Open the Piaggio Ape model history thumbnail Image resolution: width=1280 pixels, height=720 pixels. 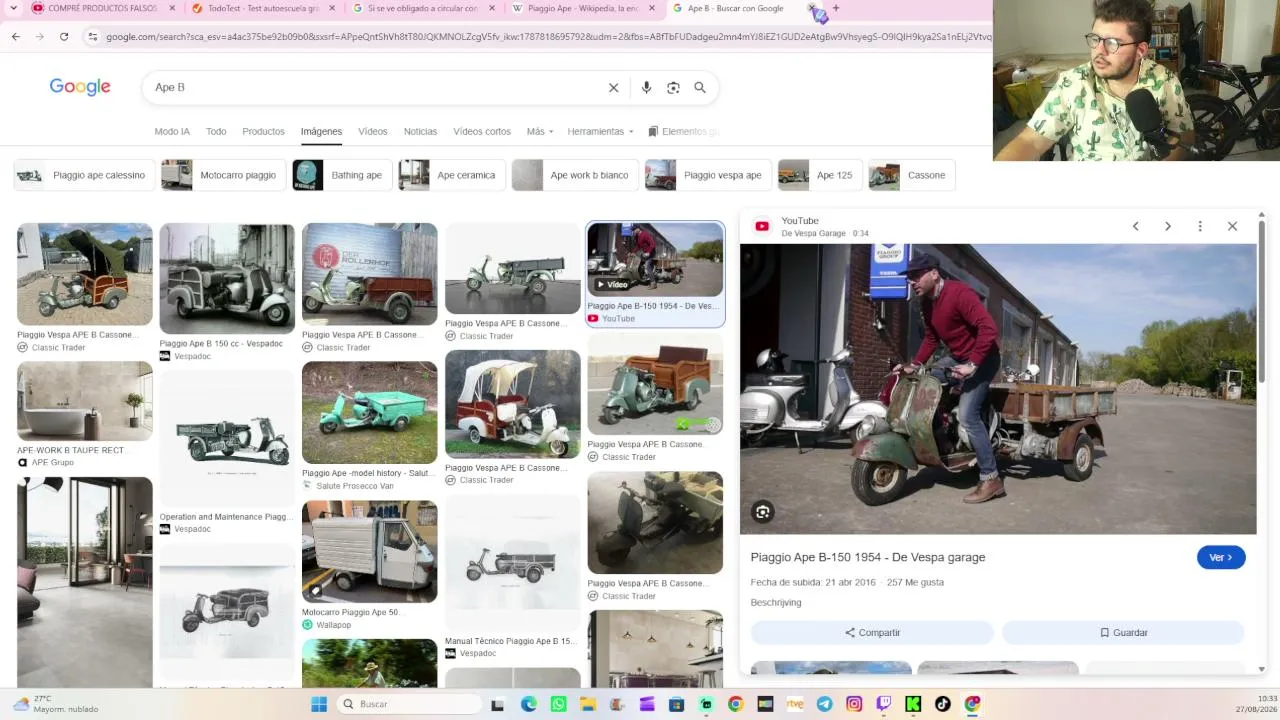(370, 413)
